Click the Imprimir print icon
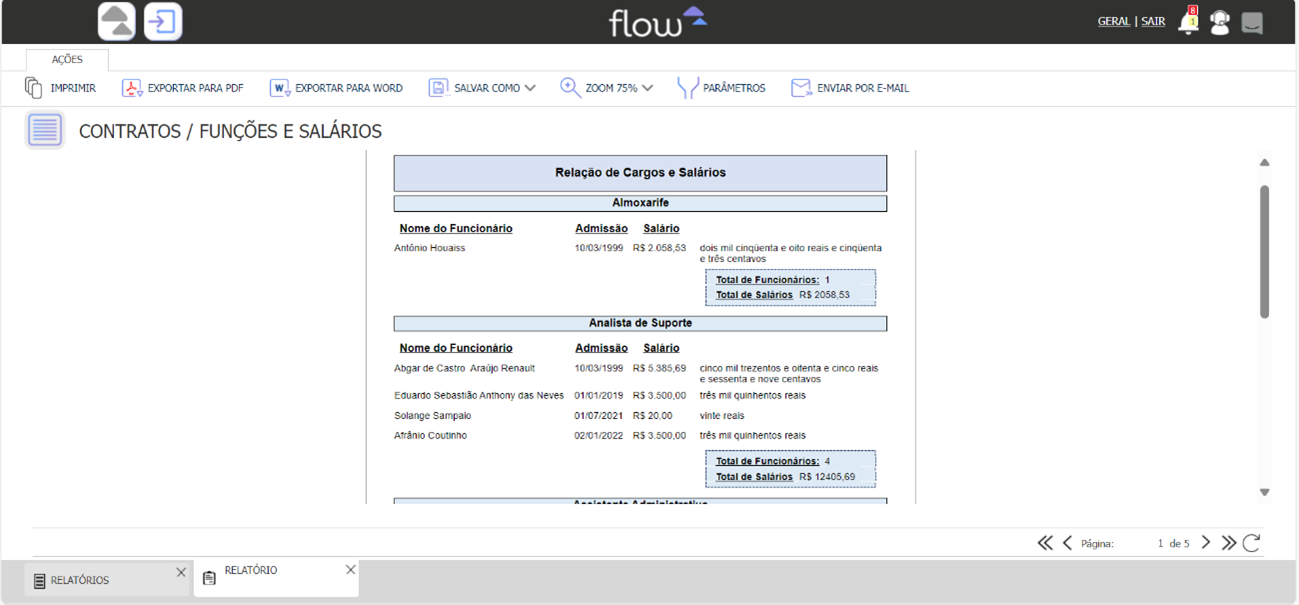1299x605 pixels. [x=34, y=88]
